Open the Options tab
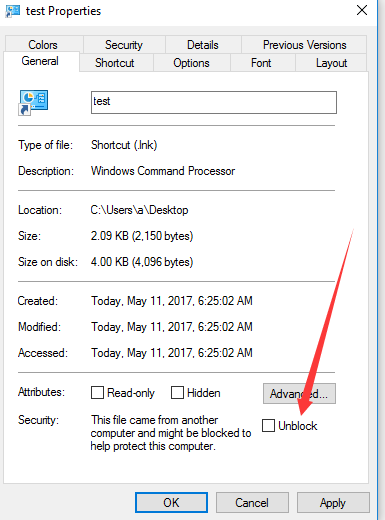385x520 pixels. click(191, 63)
